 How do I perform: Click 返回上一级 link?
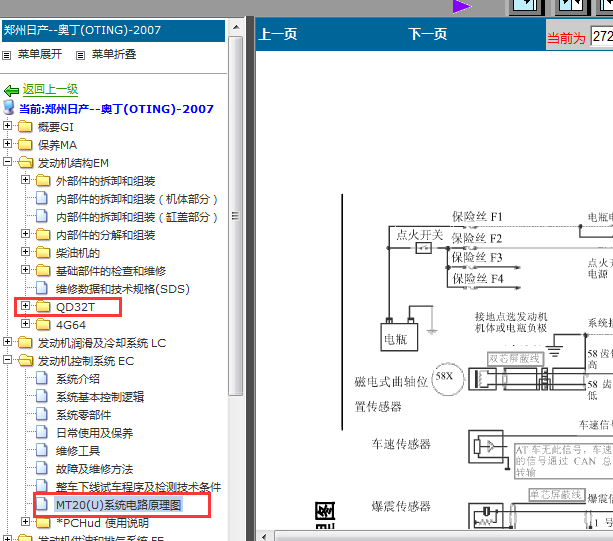click(x=50, y=89)
